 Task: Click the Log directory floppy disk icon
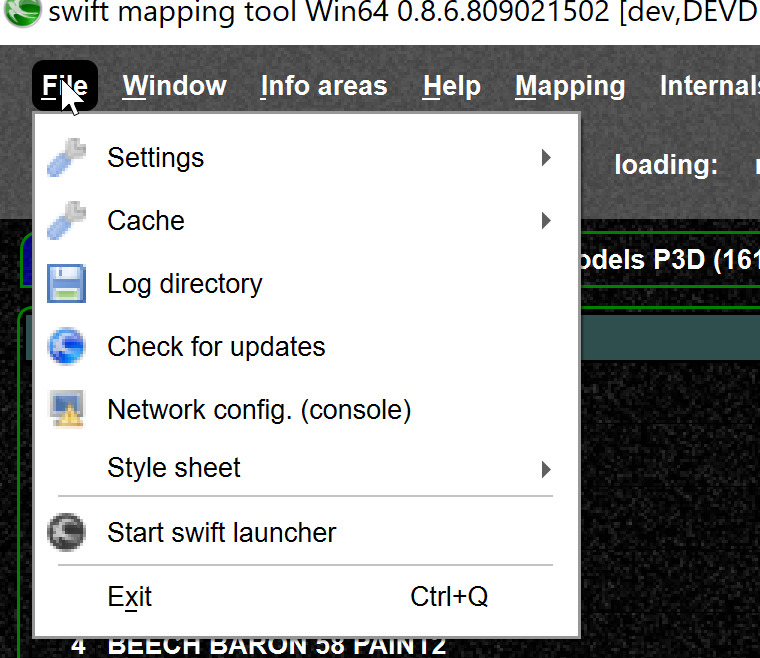pyautogui.click(x=66, y=283)
